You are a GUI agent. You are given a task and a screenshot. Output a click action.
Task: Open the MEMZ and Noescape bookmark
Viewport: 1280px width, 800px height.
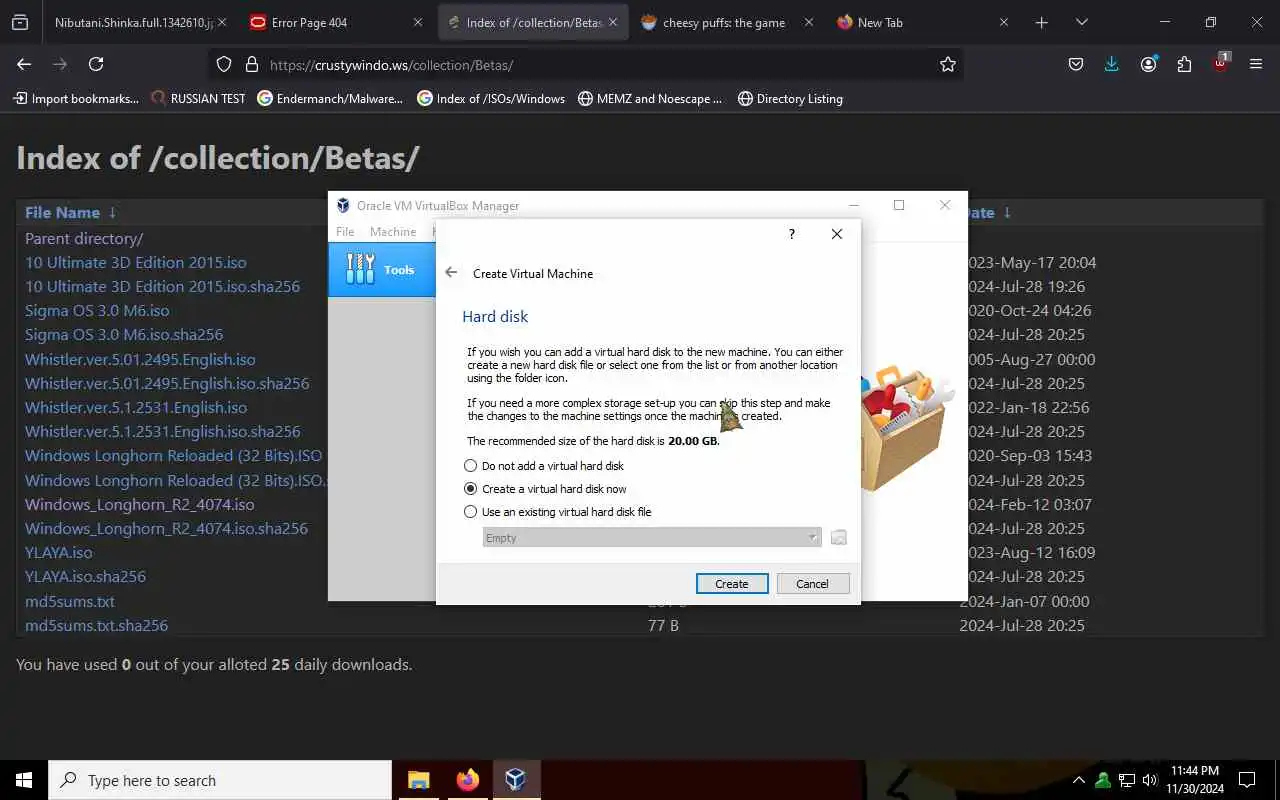(650, 98)
